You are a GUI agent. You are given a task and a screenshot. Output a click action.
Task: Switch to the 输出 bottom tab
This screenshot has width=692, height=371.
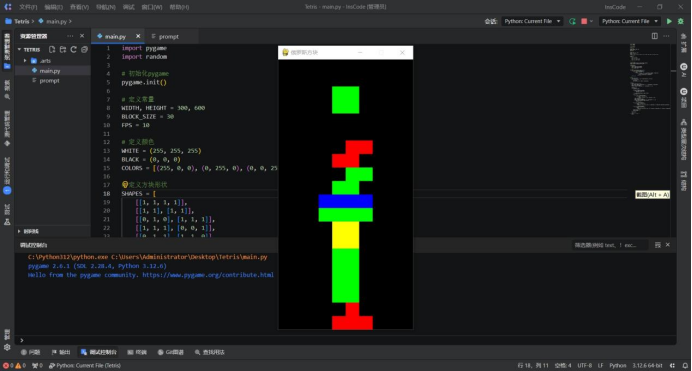[x=61, y=352]
